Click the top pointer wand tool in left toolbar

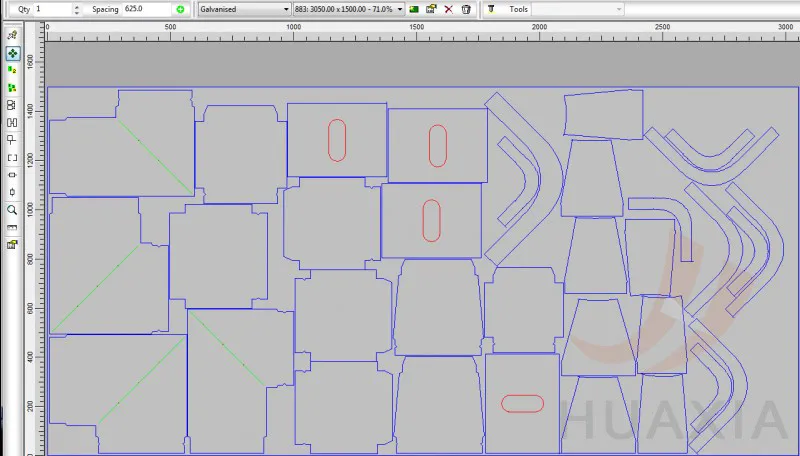click(12, 35)
